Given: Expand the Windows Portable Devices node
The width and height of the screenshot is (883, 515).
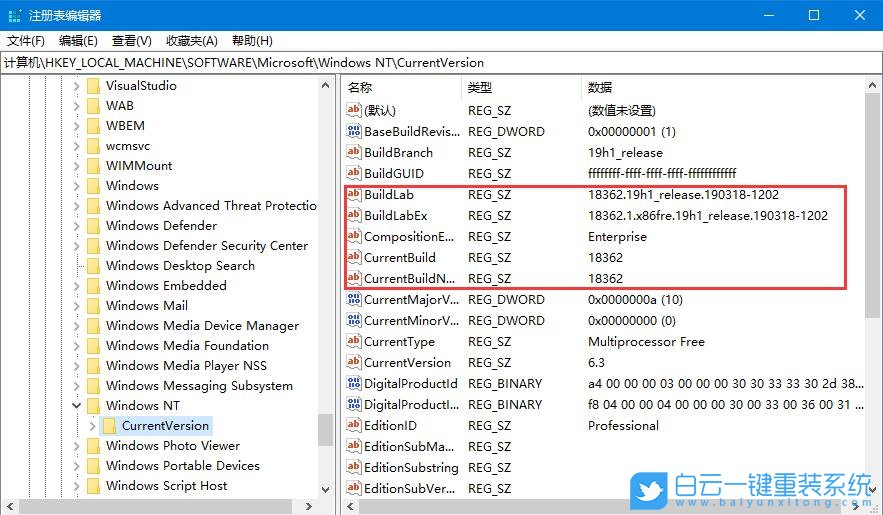Looking at the screenshot, I should (x=77, y=466).
